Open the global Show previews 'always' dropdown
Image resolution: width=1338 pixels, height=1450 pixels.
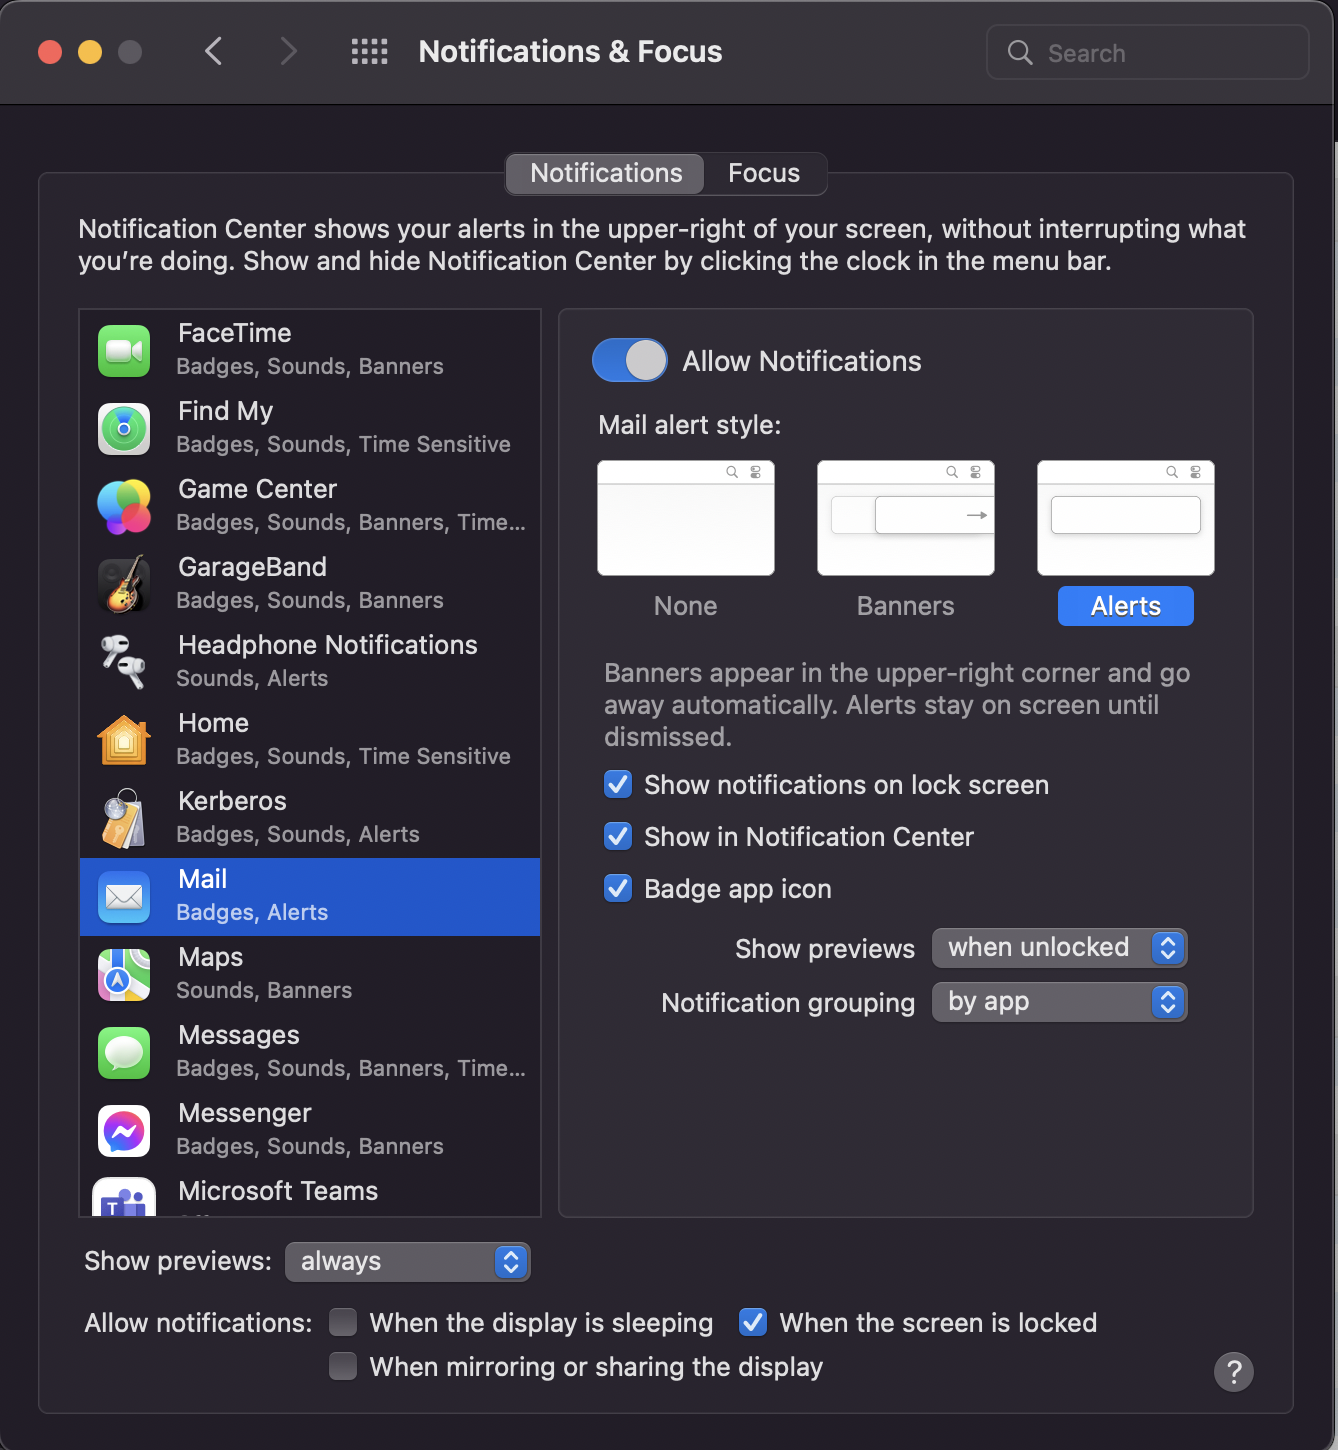(407, 1262)
